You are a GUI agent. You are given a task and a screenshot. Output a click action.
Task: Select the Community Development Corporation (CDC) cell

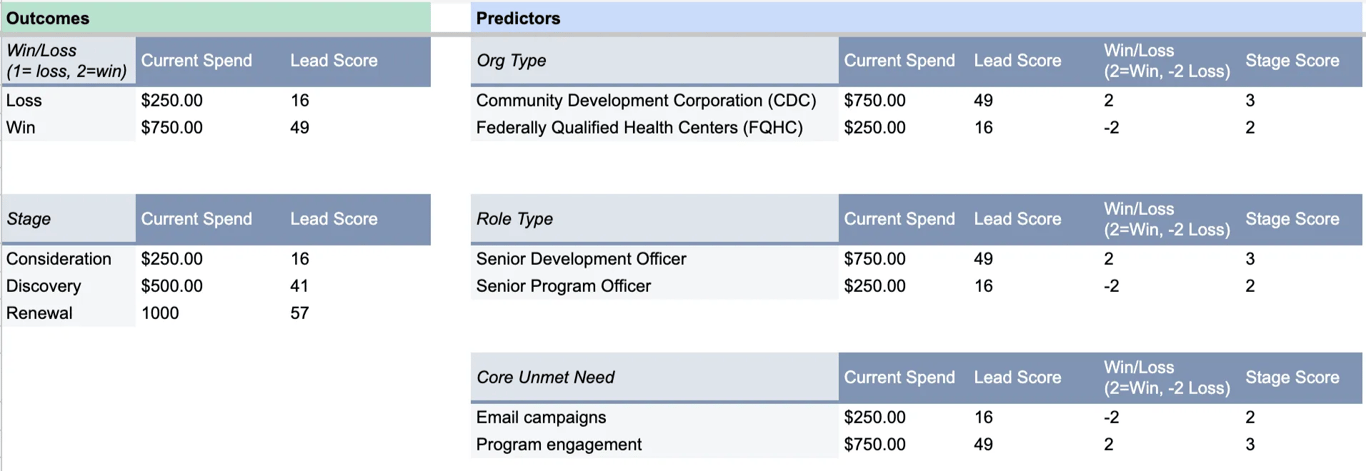[646, 101]
